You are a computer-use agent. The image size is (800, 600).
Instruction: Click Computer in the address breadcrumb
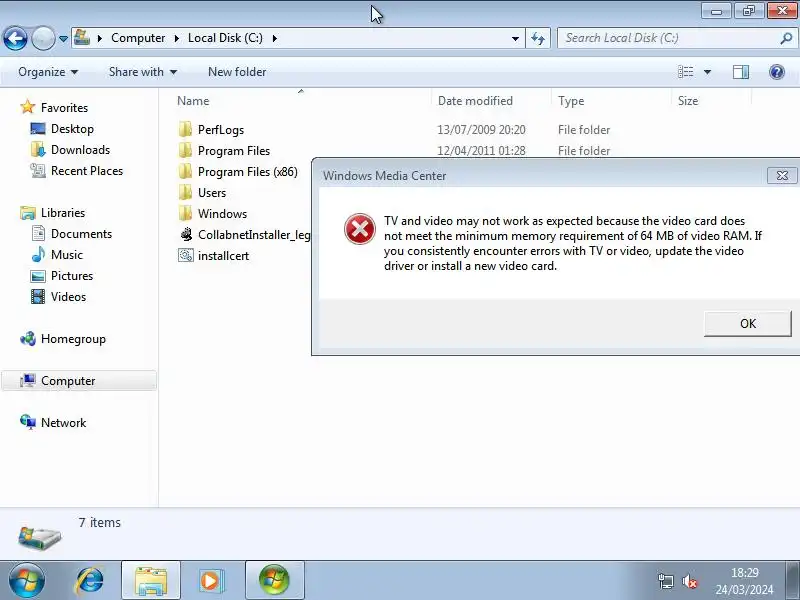[x=138, y=38]
